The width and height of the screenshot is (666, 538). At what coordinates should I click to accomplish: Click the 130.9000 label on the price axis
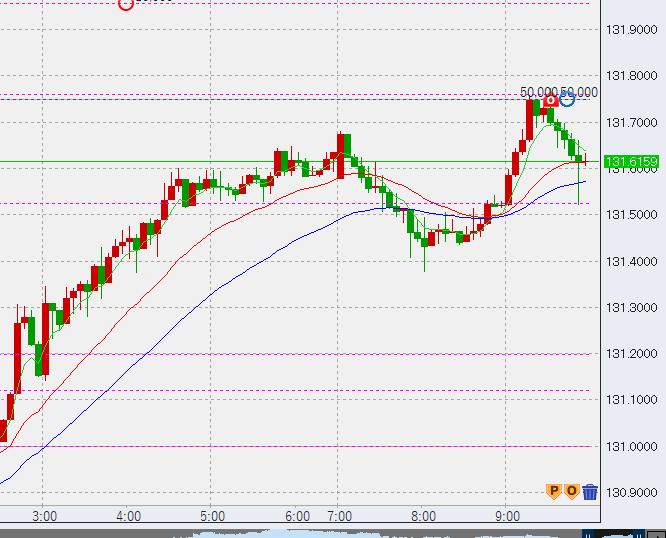pyautogui.click(x=632, y=492)
